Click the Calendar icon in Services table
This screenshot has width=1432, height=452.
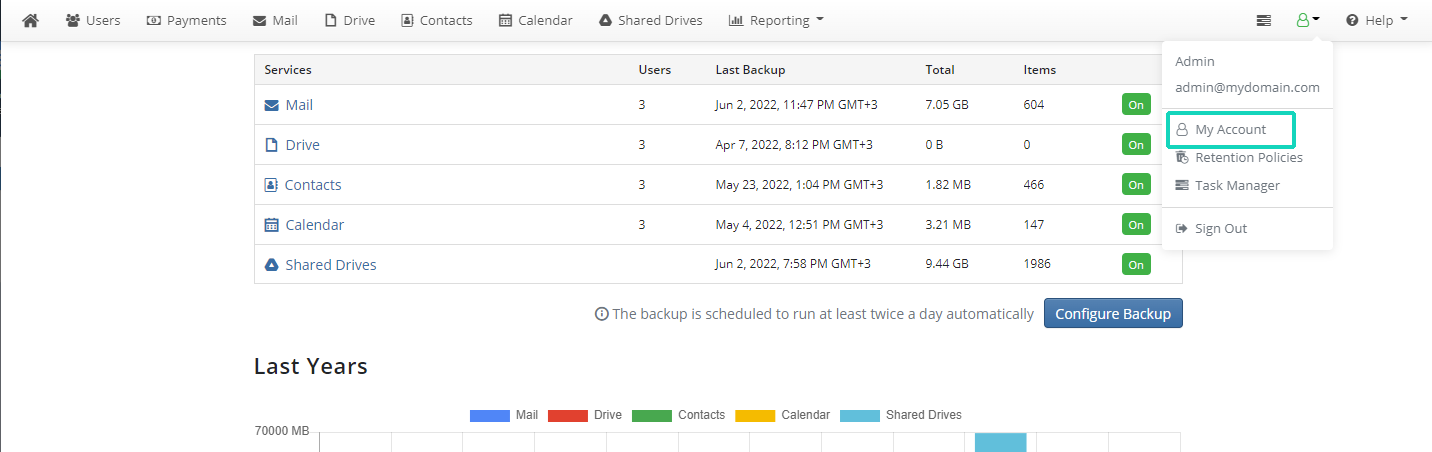(x=271, y=225)
